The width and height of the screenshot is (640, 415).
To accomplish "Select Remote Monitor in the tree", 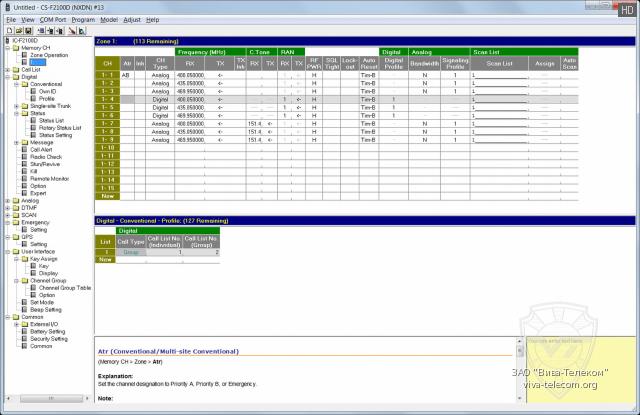I will pos(49,179).
